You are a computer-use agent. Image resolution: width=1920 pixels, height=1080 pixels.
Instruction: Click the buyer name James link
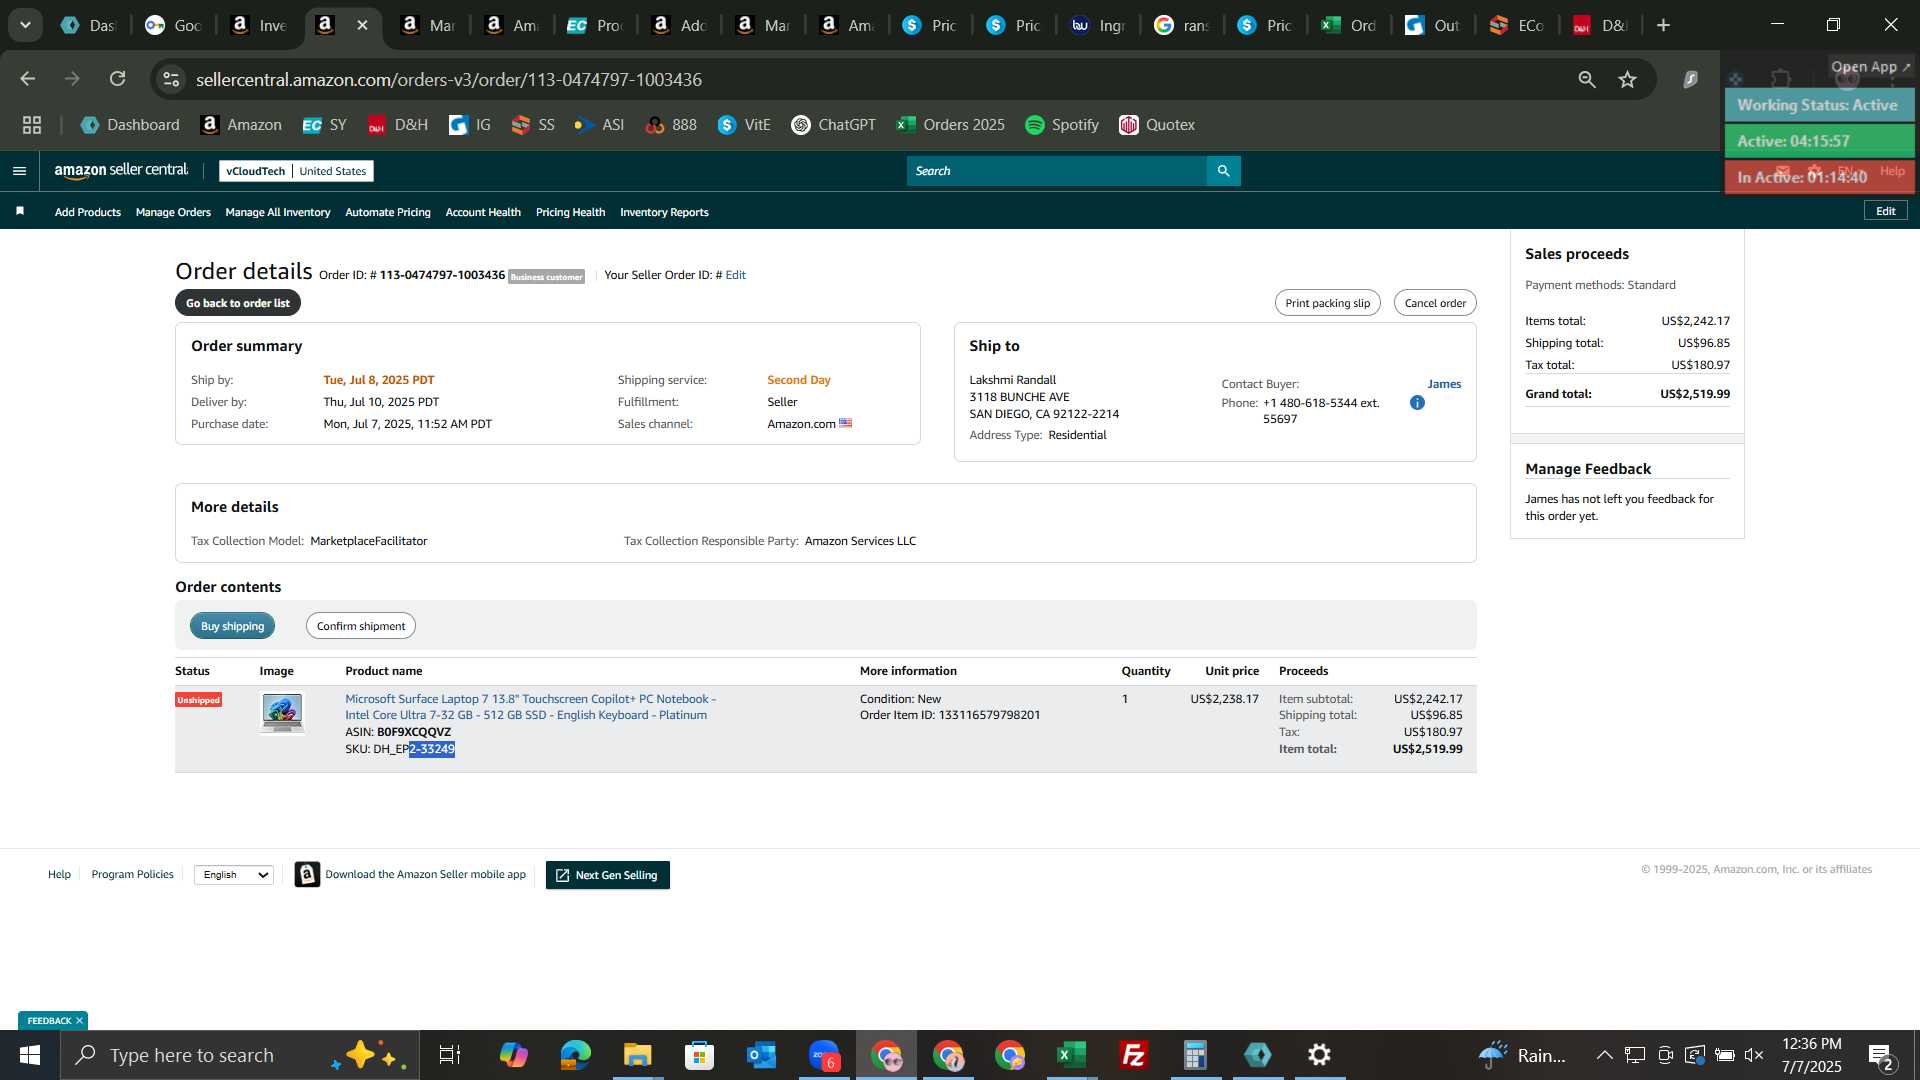[1444, 384]
